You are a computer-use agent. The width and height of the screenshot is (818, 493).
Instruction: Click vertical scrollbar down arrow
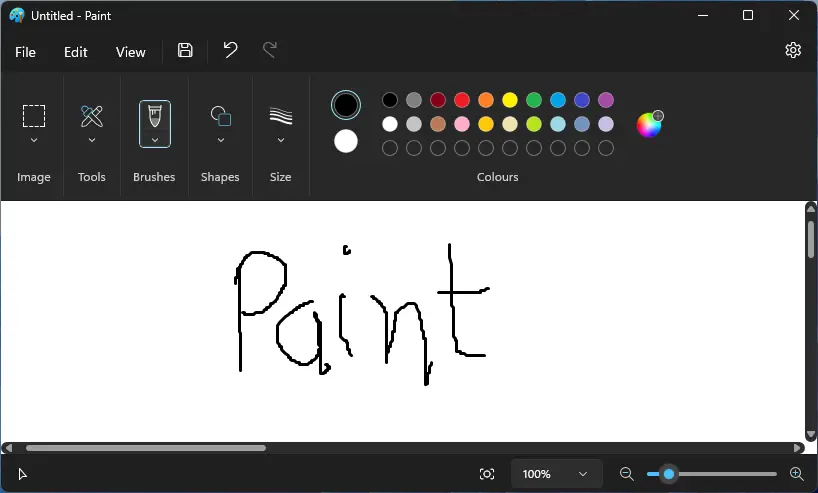point(811,434)
